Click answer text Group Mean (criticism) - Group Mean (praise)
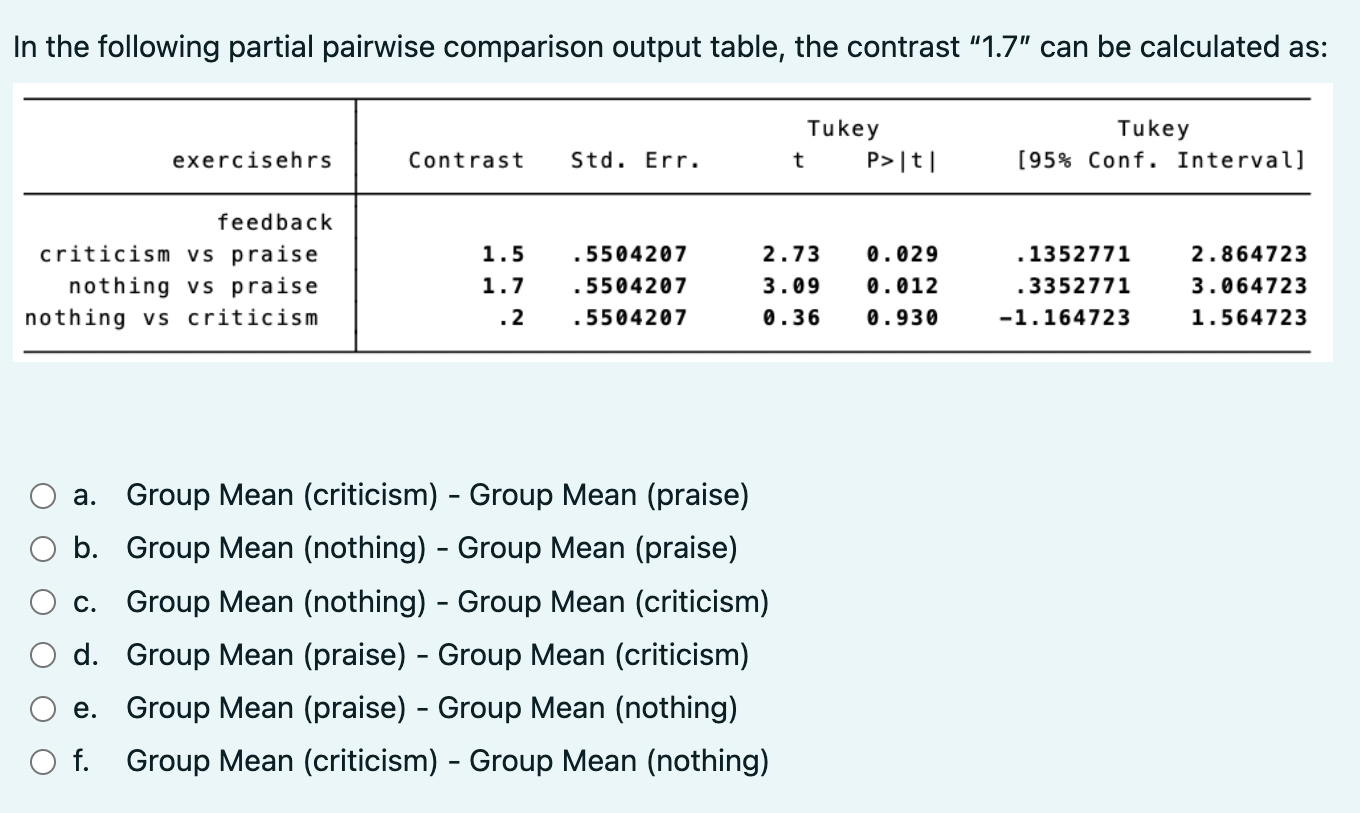 click(x=436, y=495)
